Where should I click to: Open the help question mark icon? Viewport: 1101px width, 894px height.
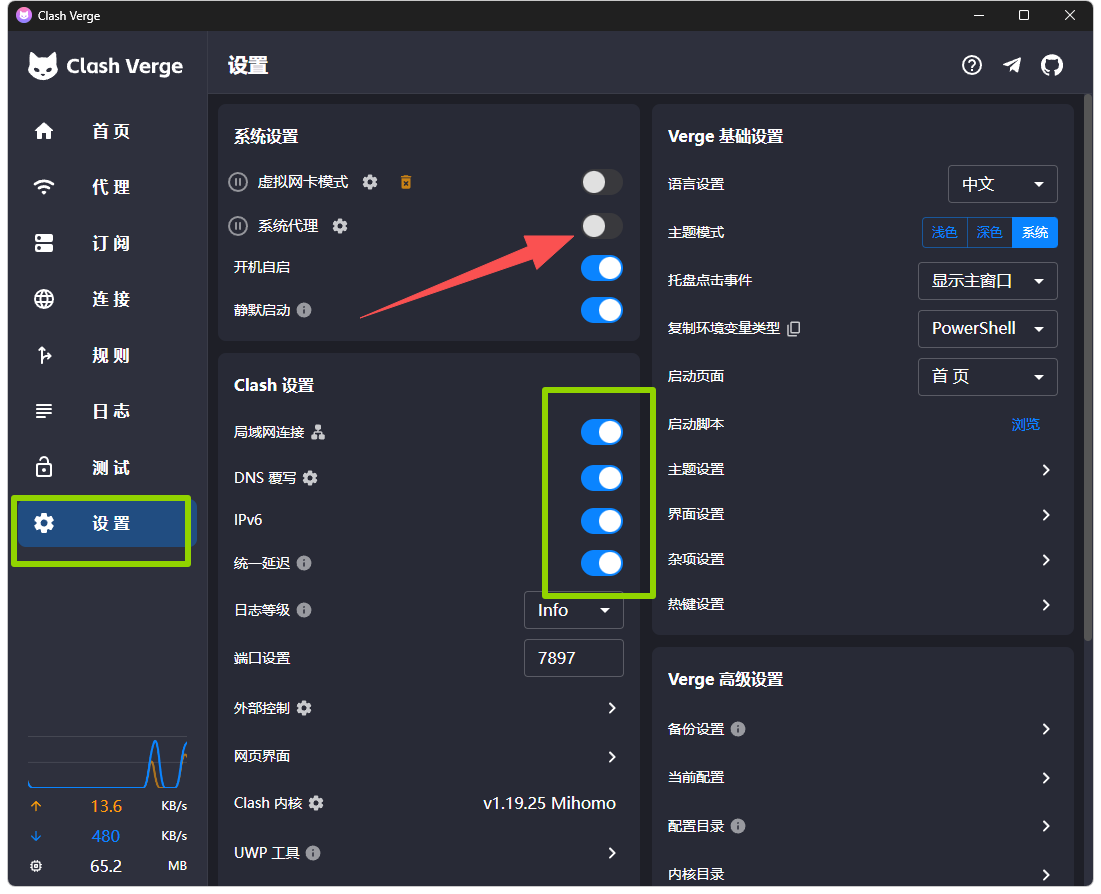tap(972, 65)
